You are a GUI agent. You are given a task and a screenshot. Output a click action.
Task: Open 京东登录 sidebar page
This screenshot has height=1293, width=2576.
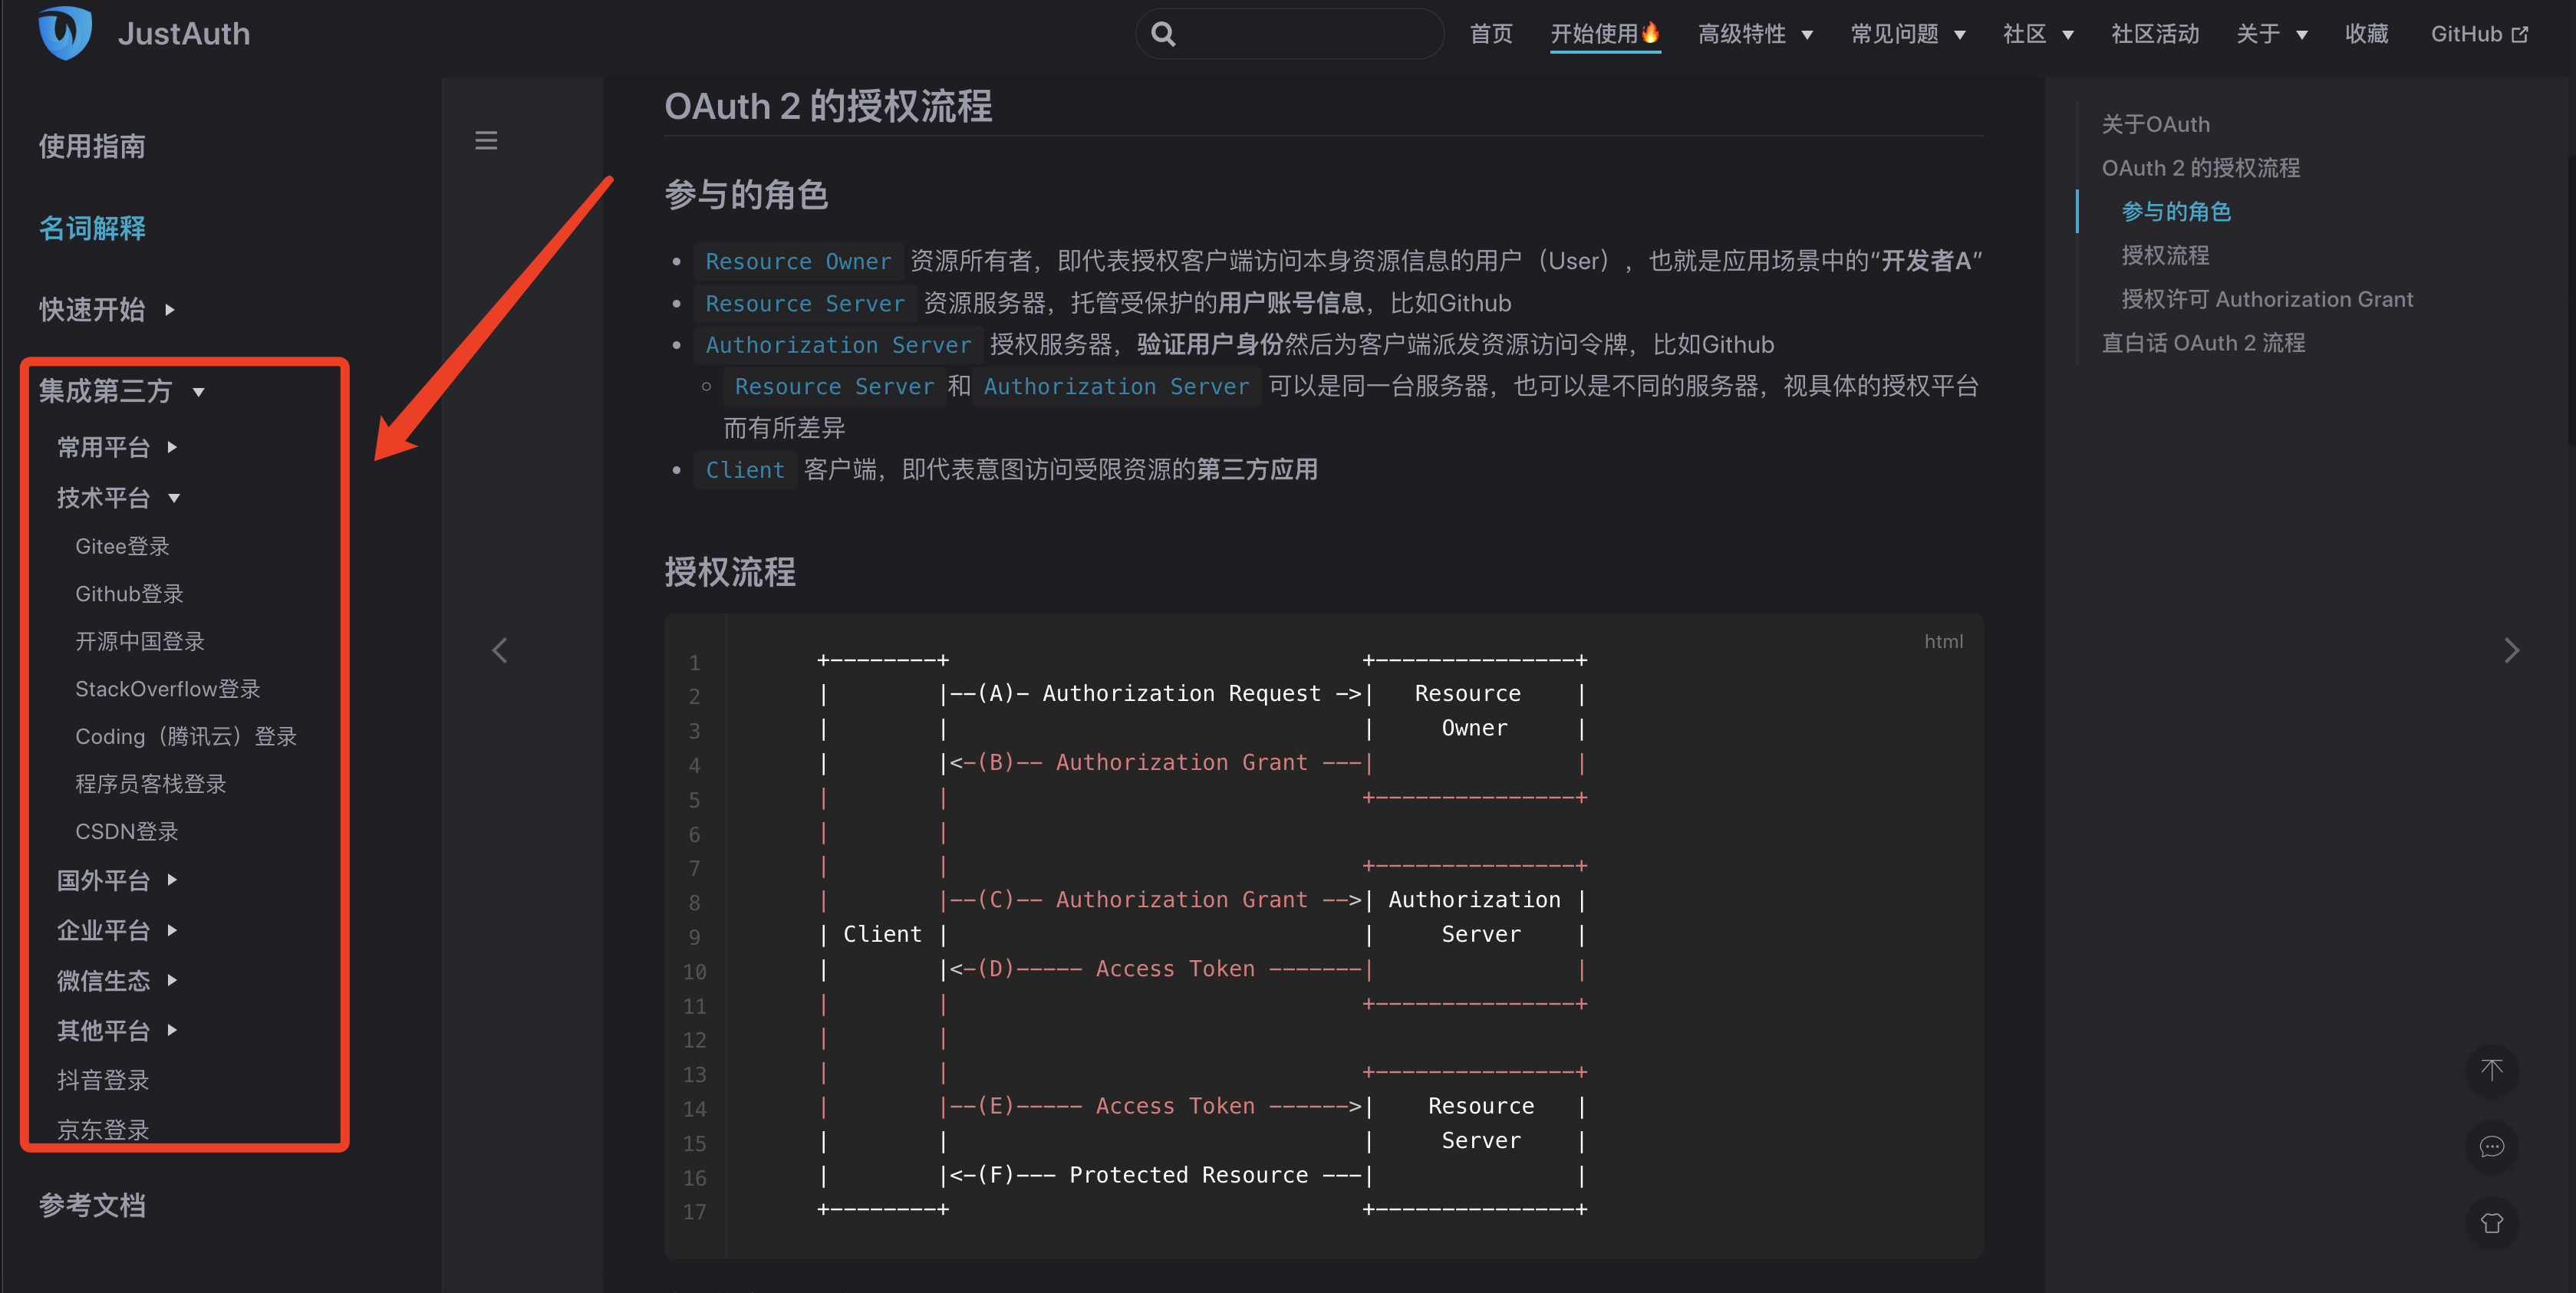[103, 1129]
